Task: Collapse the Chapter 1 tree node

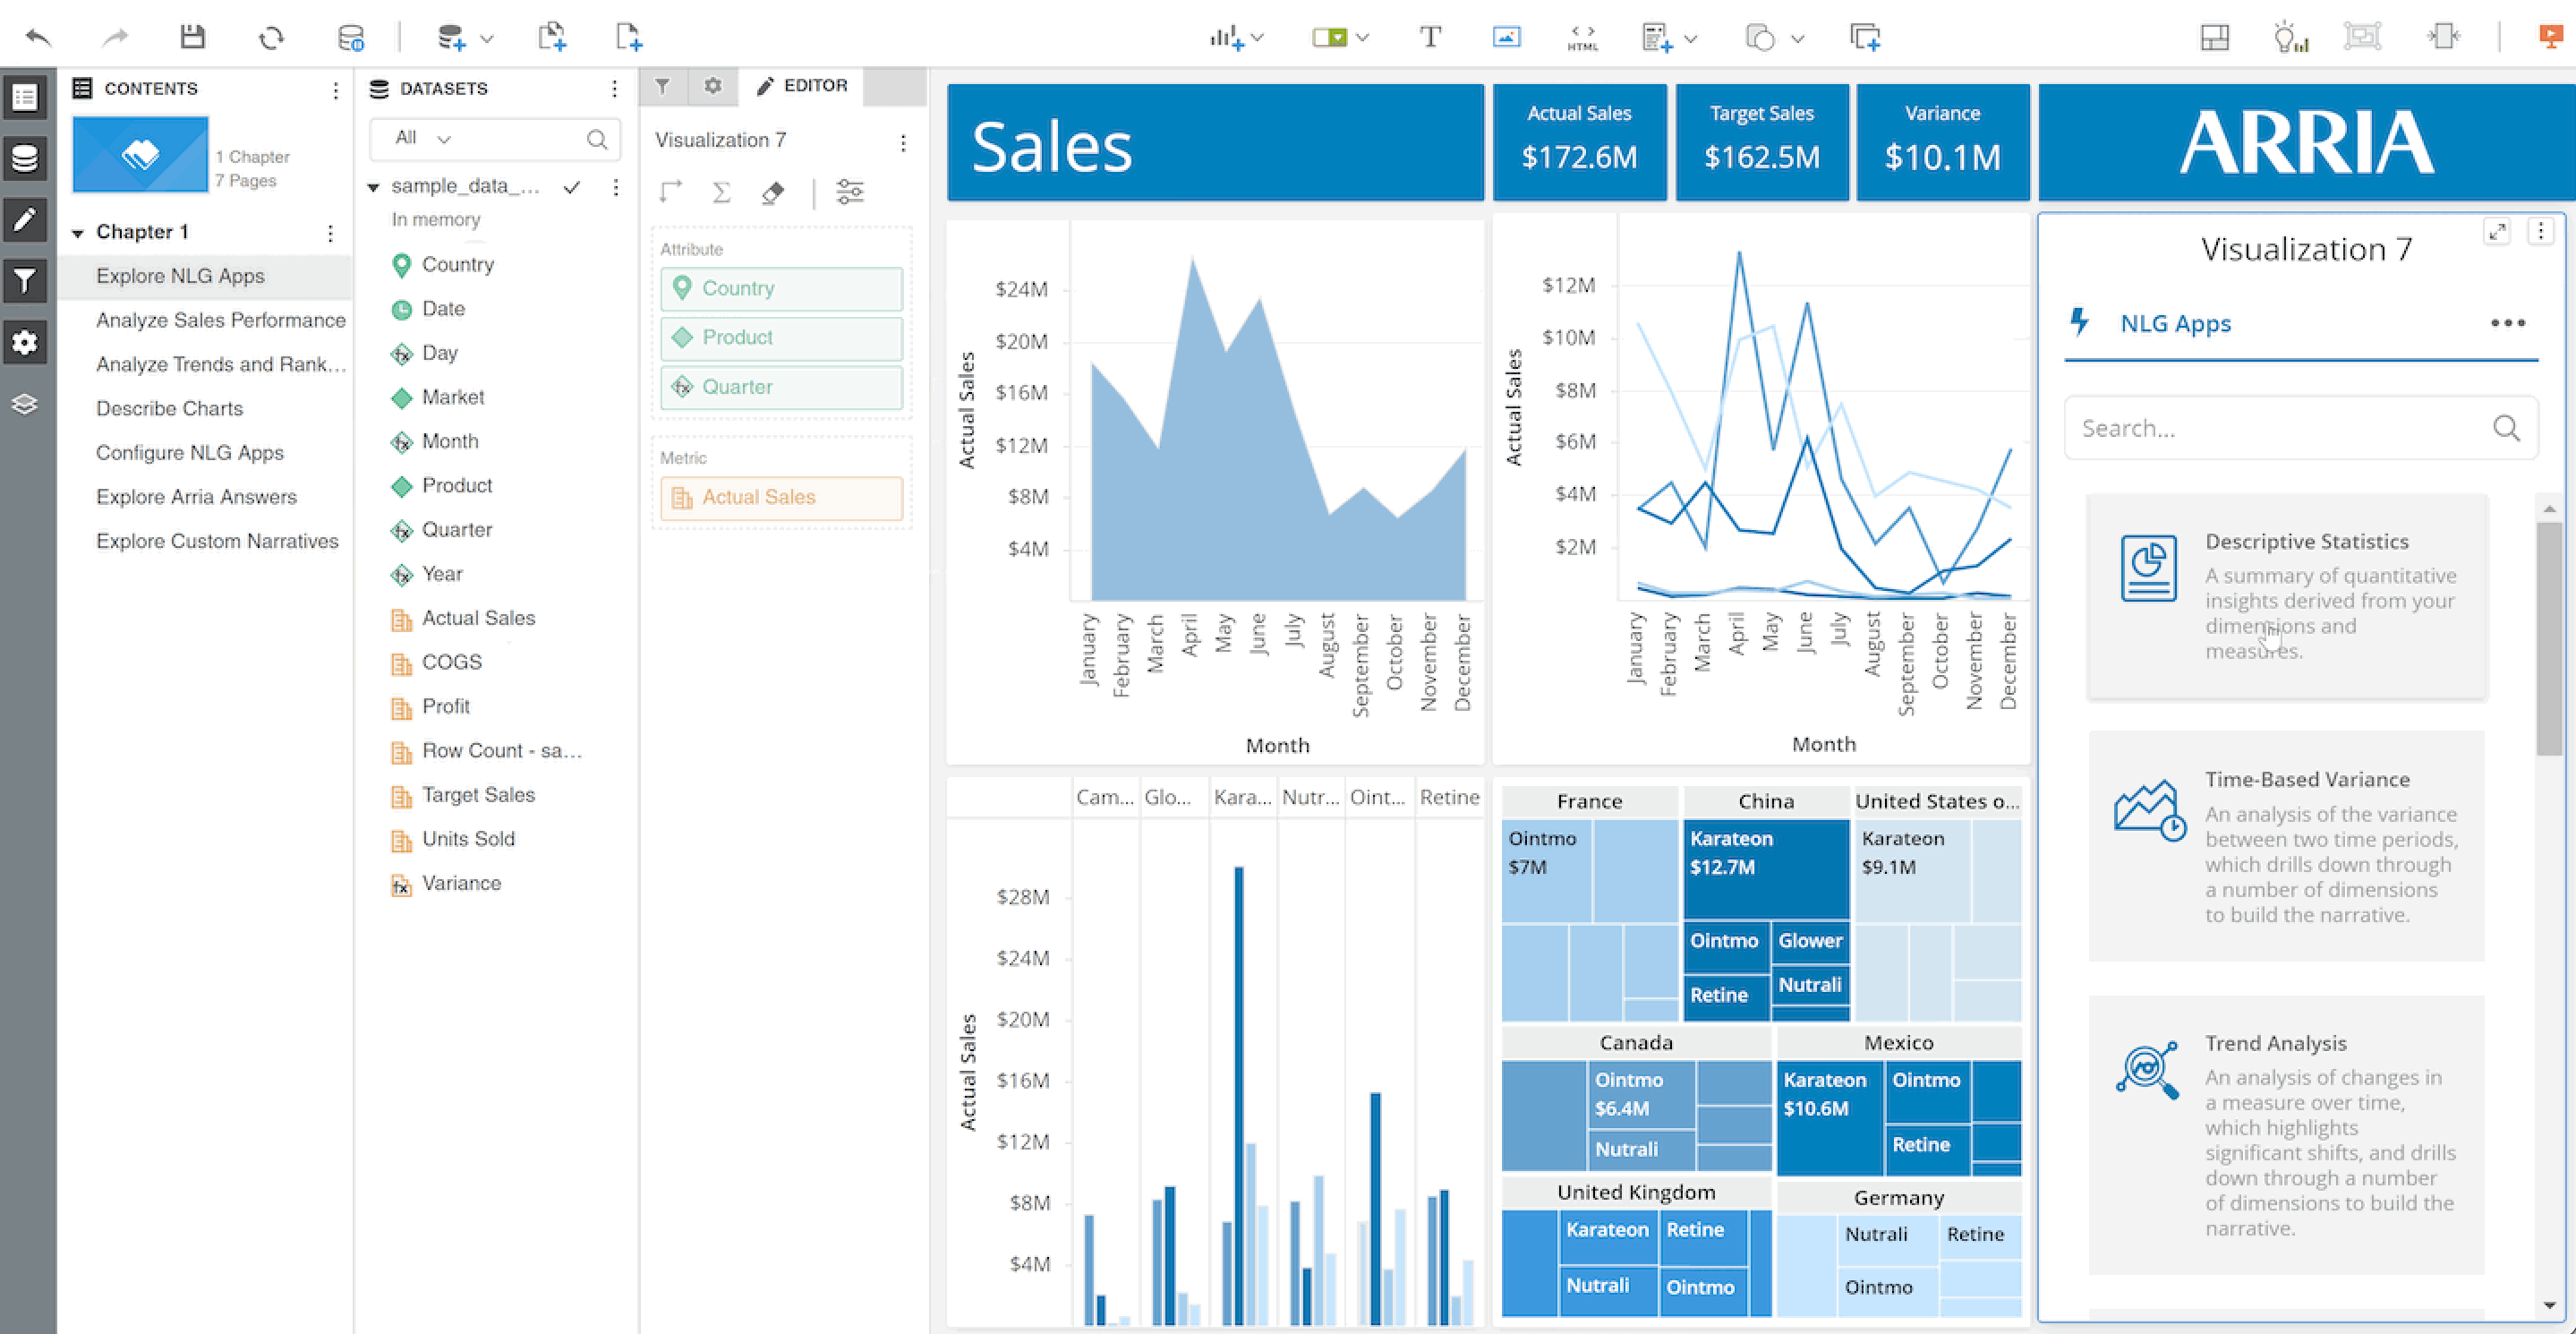Action: 77,233
